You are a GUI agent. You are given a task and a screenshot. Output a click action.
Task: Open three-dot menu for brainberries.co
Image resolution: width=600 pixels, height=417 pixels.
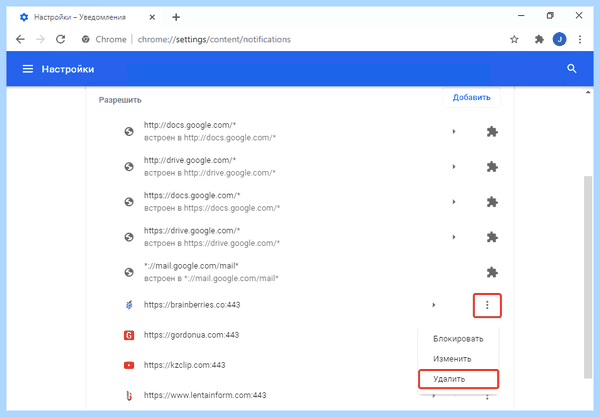tap(487, 305)
